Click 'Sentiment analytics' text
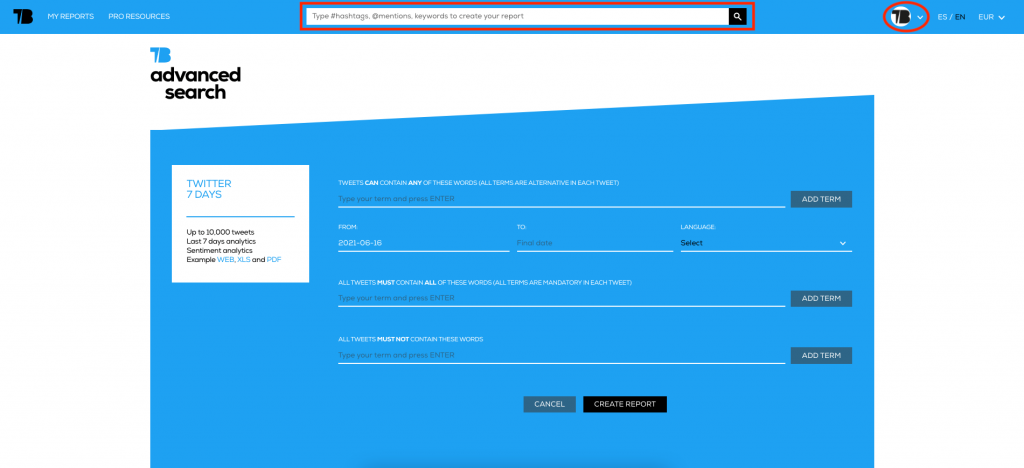Image resolution: width=1024 pixels, height=468 pixels. 219,251
